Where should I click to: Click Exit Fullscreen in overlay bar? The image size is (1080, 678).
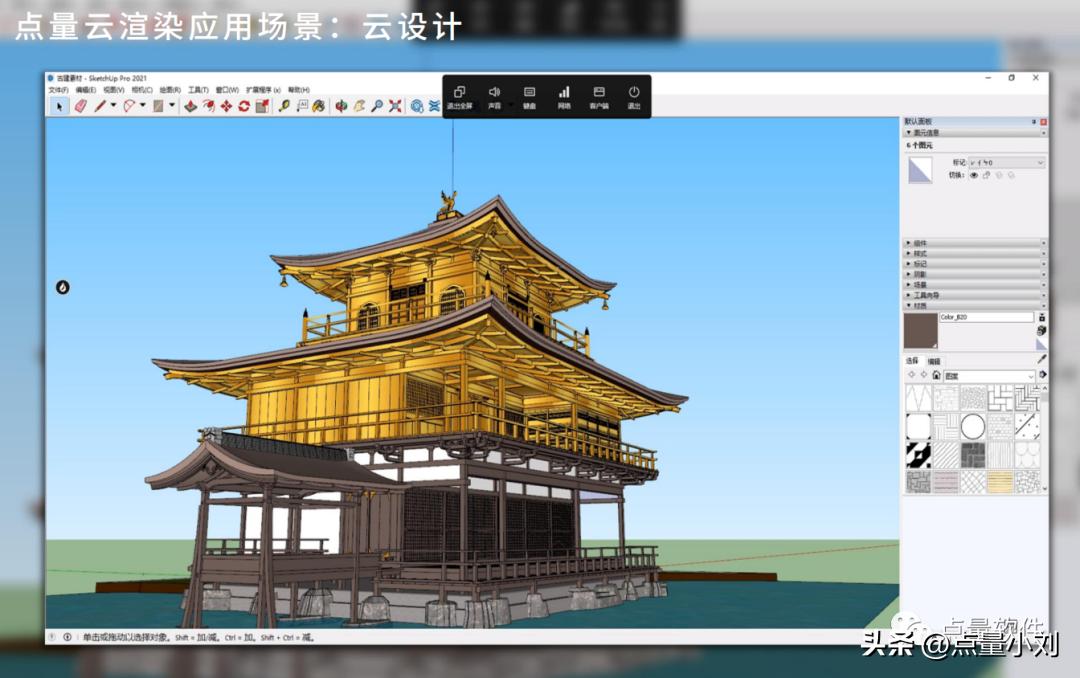pos(459,97)
